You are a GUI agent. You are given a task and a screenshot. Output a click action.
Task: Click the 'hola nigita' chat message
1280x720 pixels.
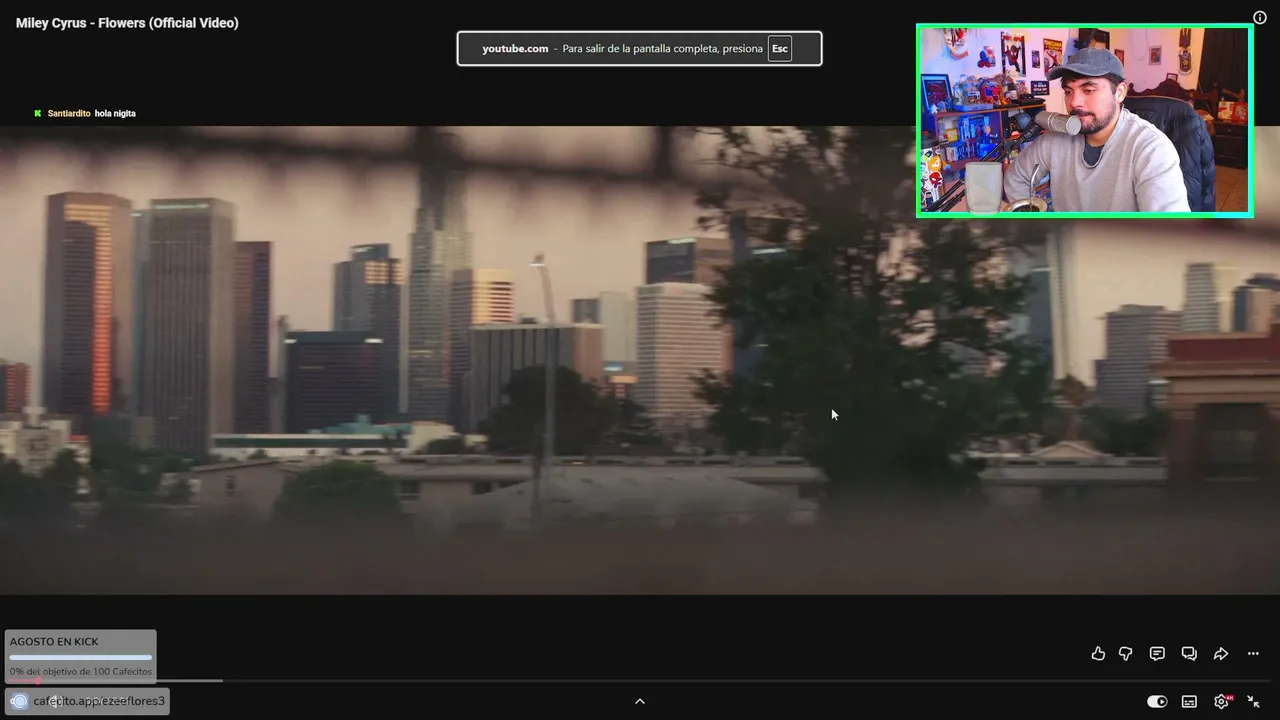click(115, 114)
